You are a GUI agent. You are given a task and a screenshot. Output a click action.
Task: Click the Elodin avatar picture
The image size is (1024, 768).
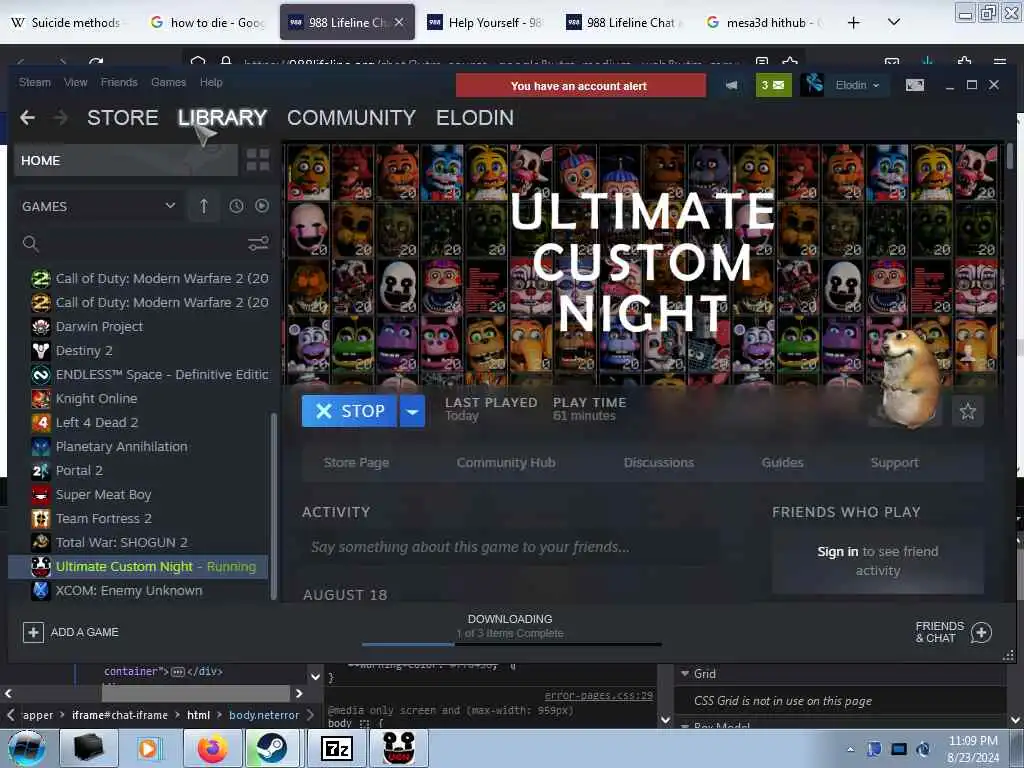click(812, 85)
